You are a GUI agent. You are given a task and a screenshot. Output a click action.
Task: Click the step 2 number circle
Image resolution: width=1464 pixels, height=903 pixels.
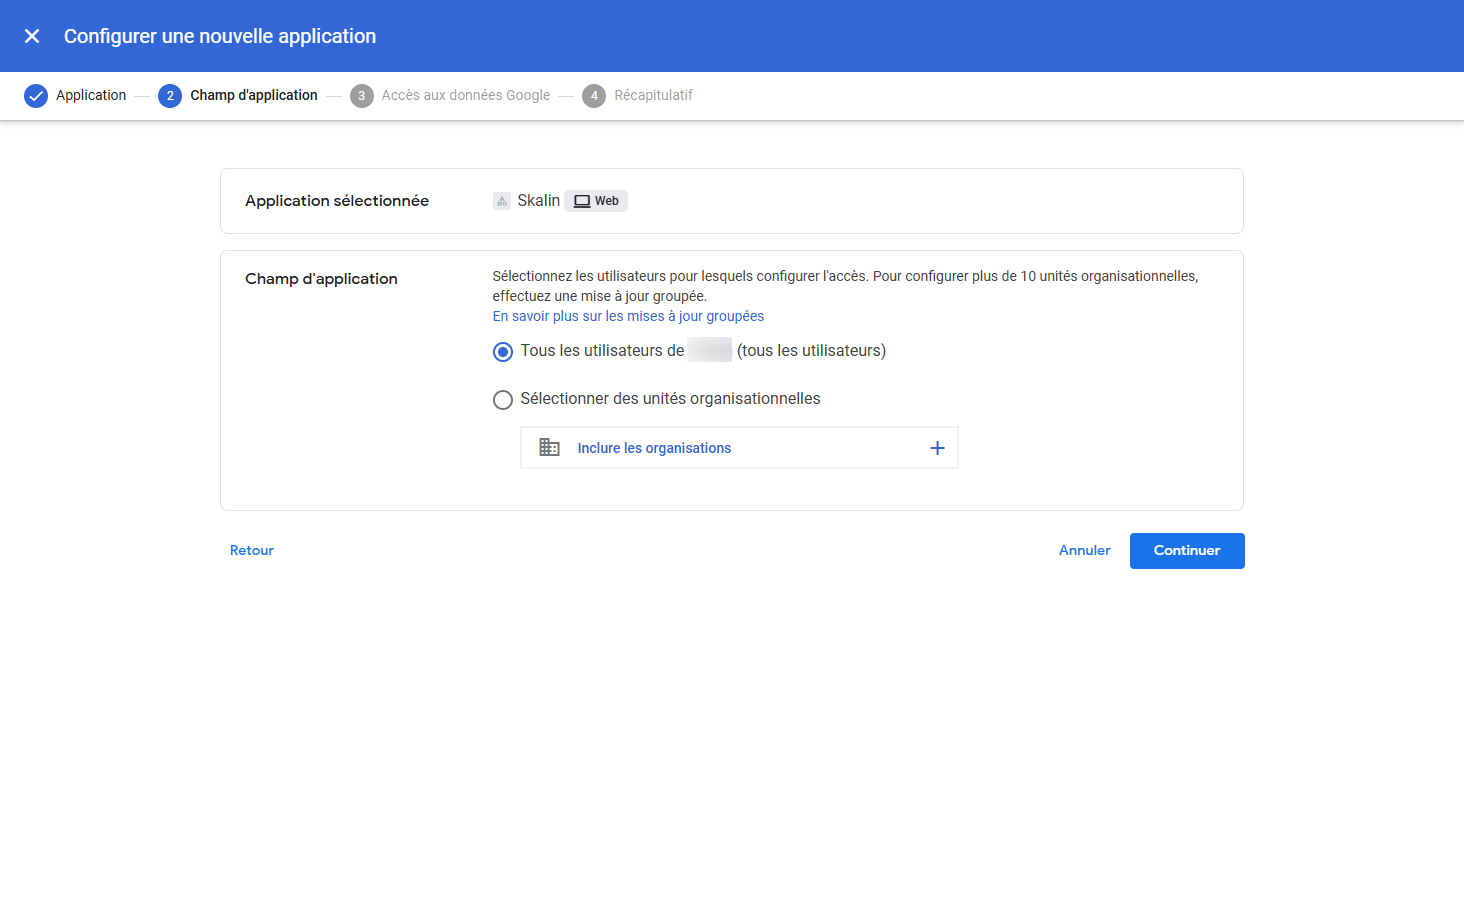pos(170,96)
